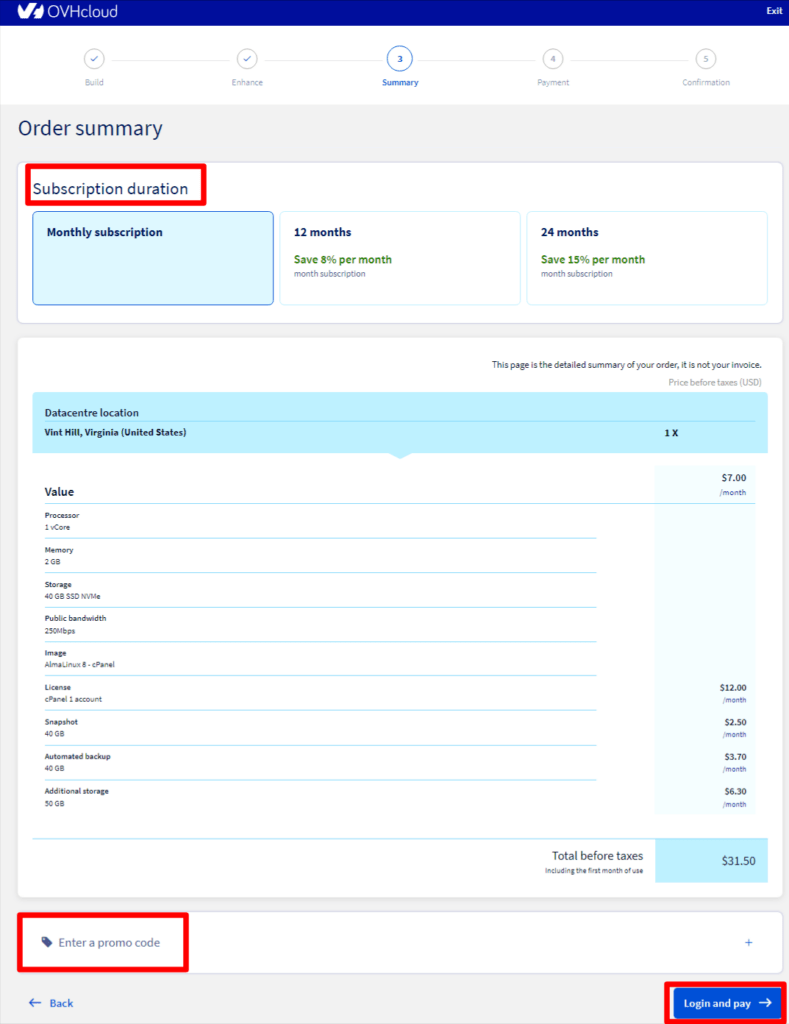The height and width of the screenshot is (1024, 789).
Task: Click the 'Processor' row label
Action: point(61,515)
